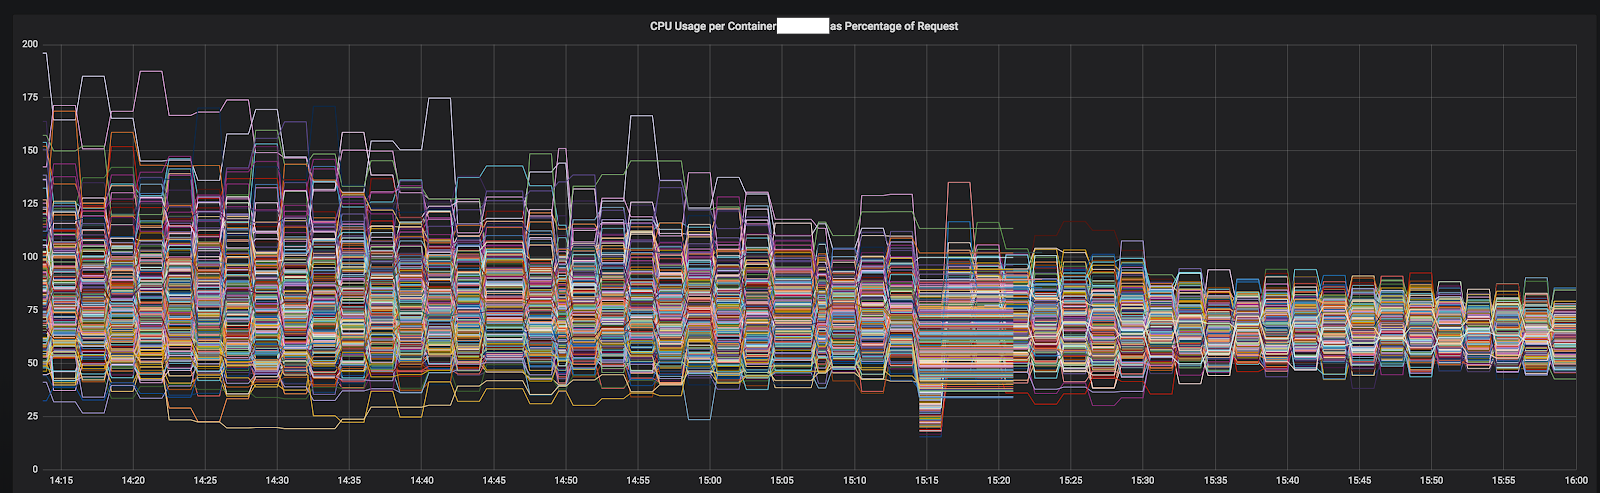The height and width of the screenshot is (493, 1600).
Task: Select the 125 y-axis label
Action: pyautogui.click(x=30, y=204)
